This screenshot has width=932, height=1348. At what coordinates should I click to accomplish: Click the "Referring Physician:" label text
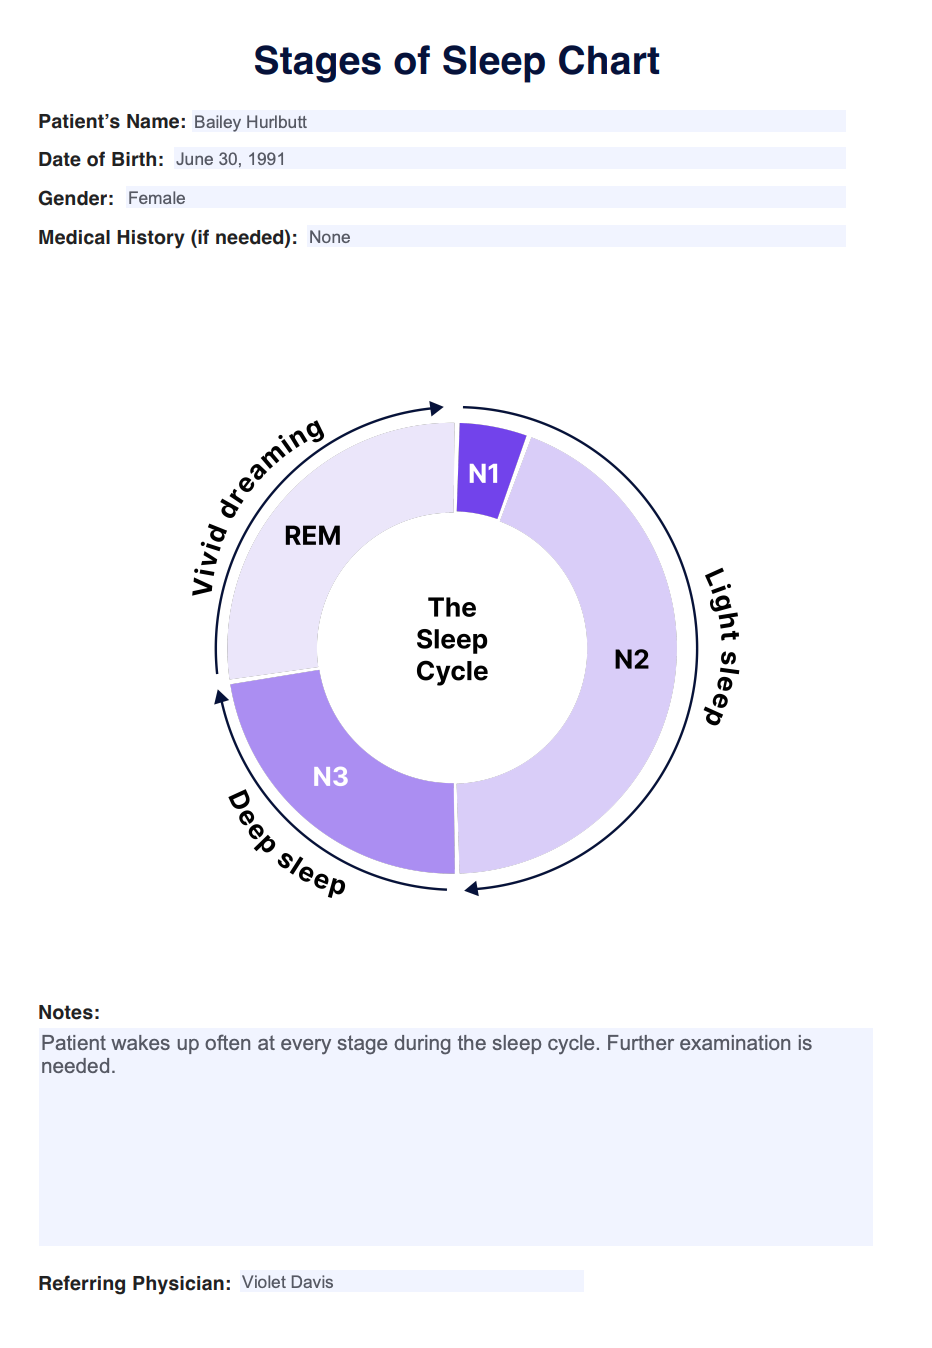click(134, 1283)
